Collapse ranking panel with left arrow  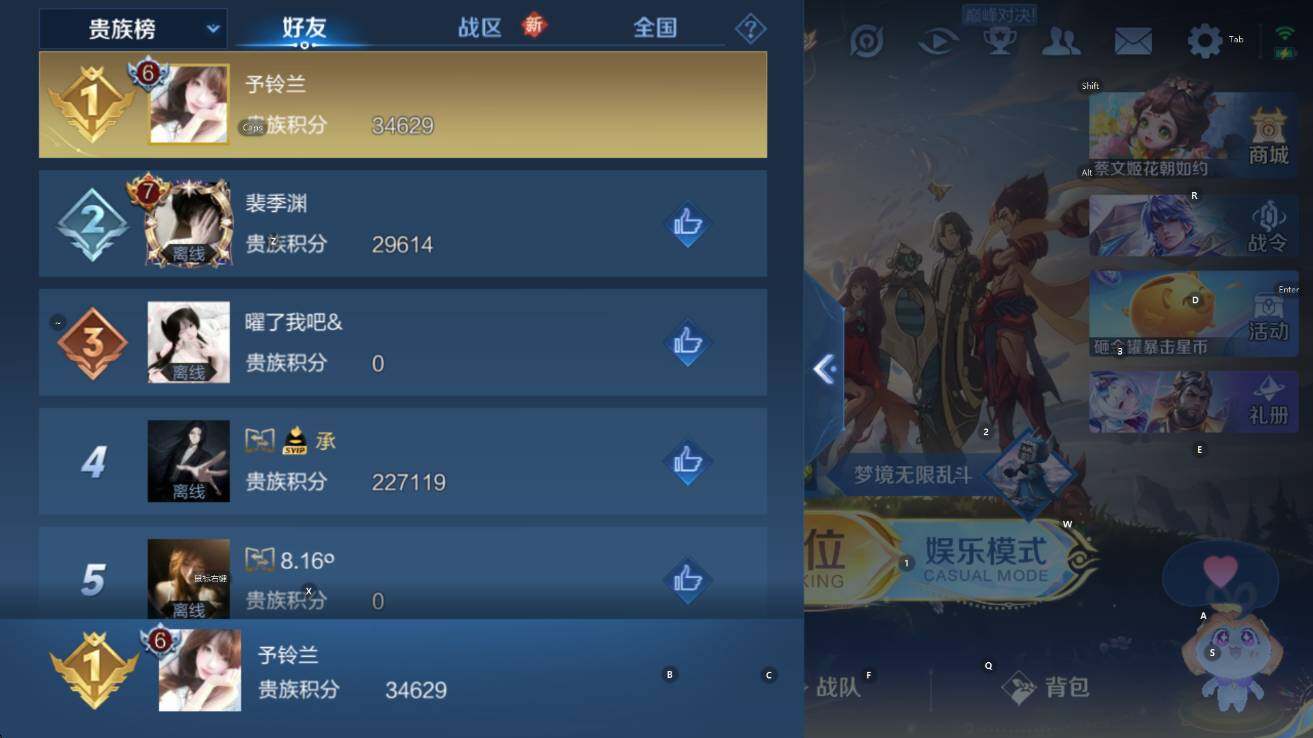coord(824,370)
